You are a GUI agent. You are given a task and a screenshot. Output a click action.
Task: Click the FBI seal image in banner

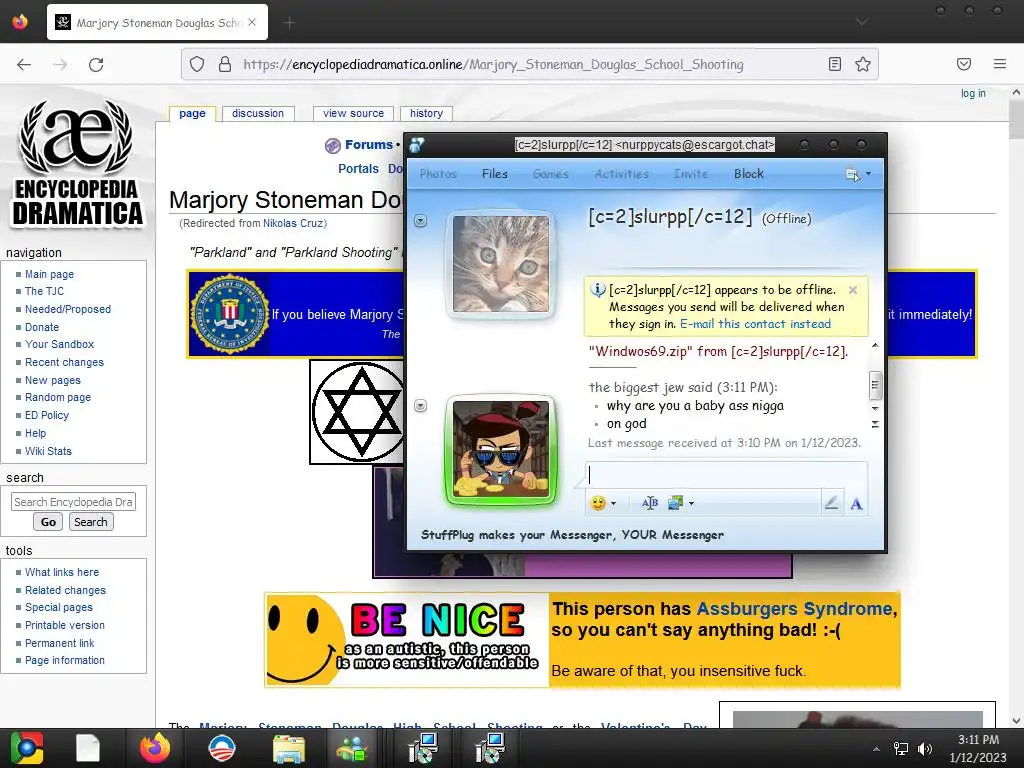tap(230, 314)
